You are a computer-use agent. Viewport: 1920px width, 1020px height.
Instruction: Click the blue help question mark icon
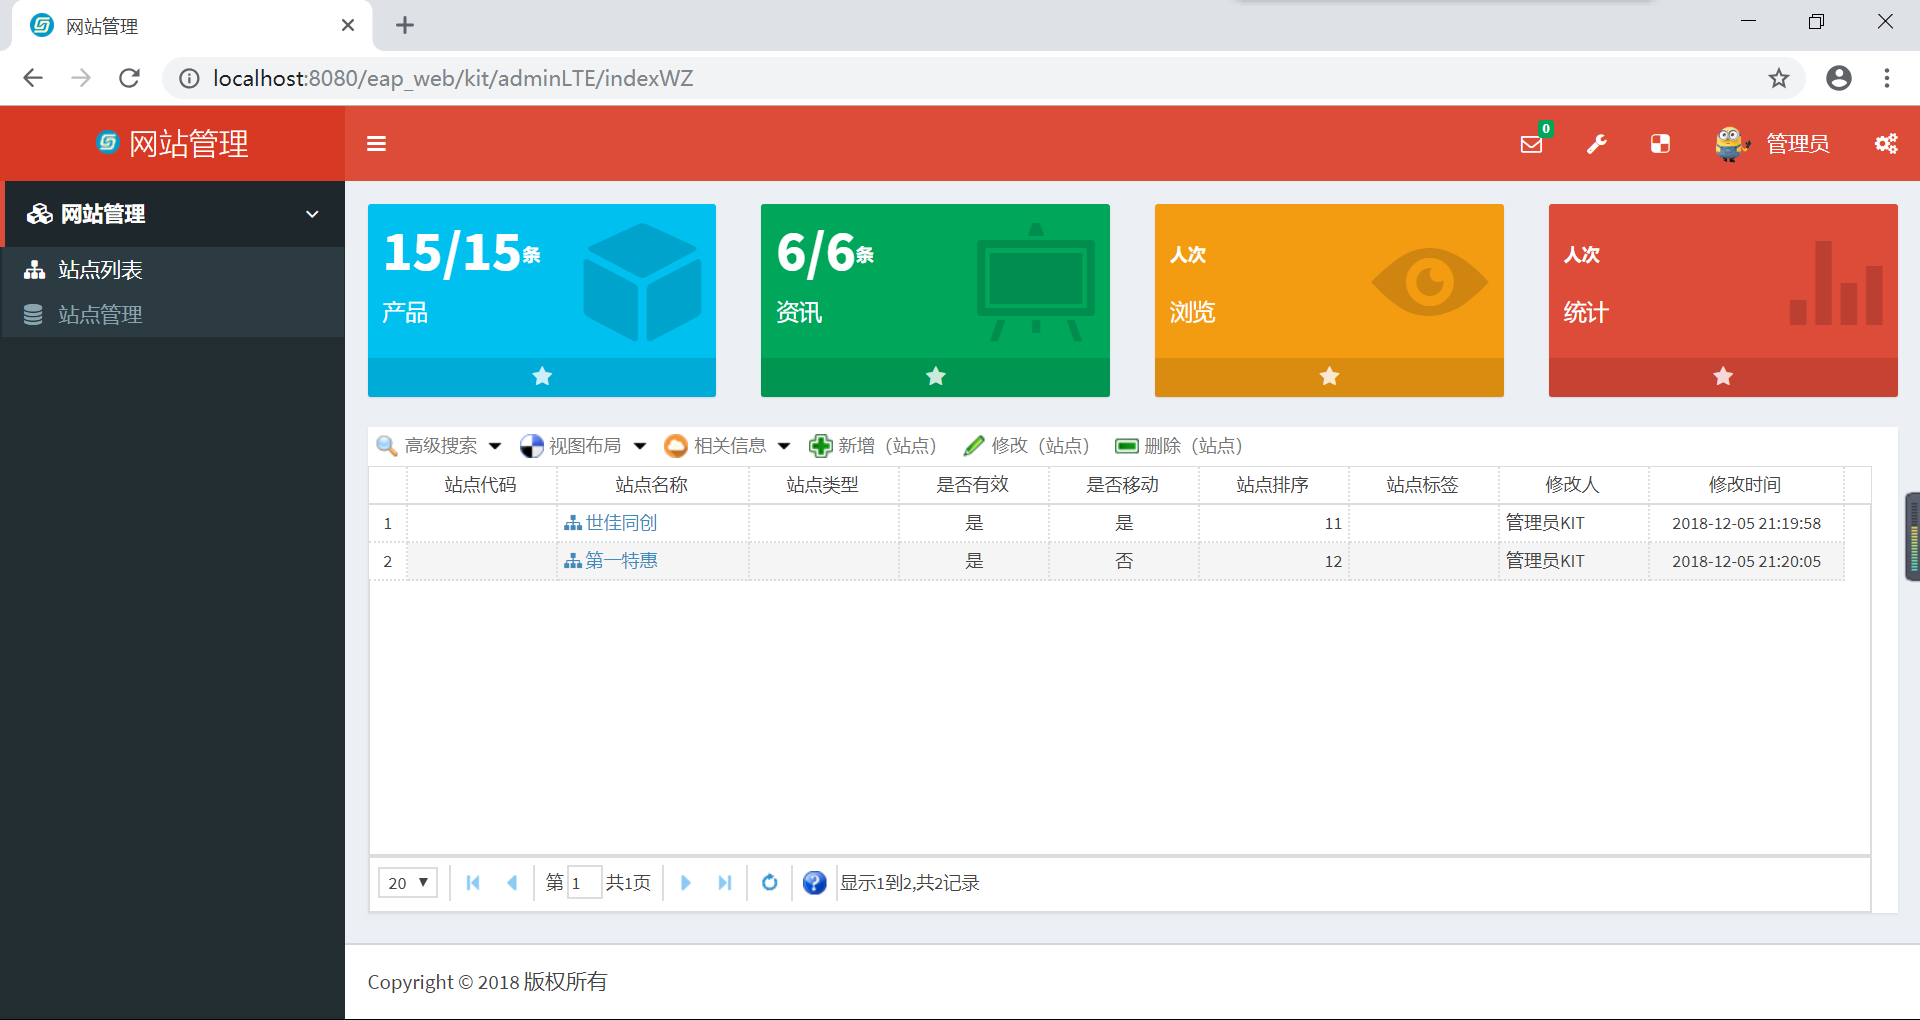tap(814, 883)
